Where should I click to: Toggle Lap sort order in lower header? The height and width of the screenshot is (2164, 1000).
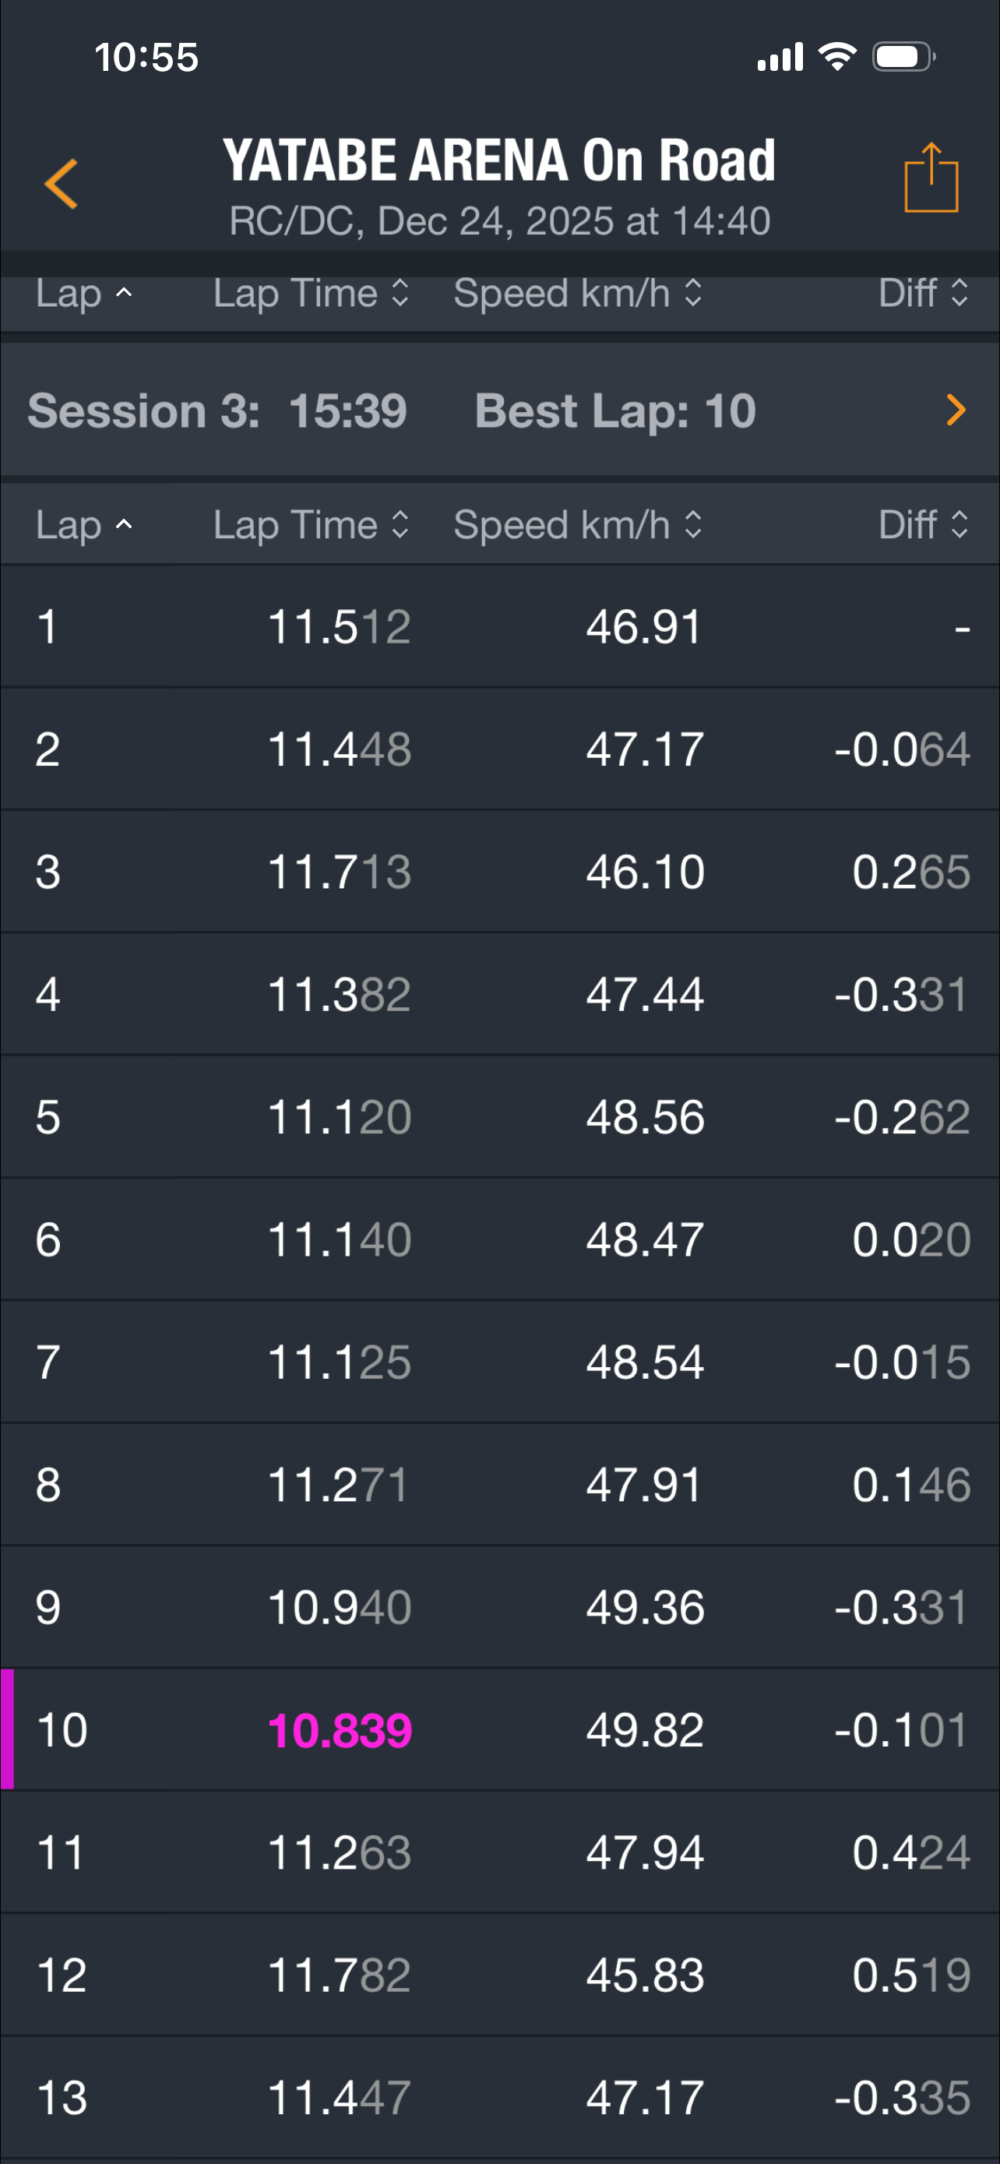pyautogui.click(x=84, y=525)
